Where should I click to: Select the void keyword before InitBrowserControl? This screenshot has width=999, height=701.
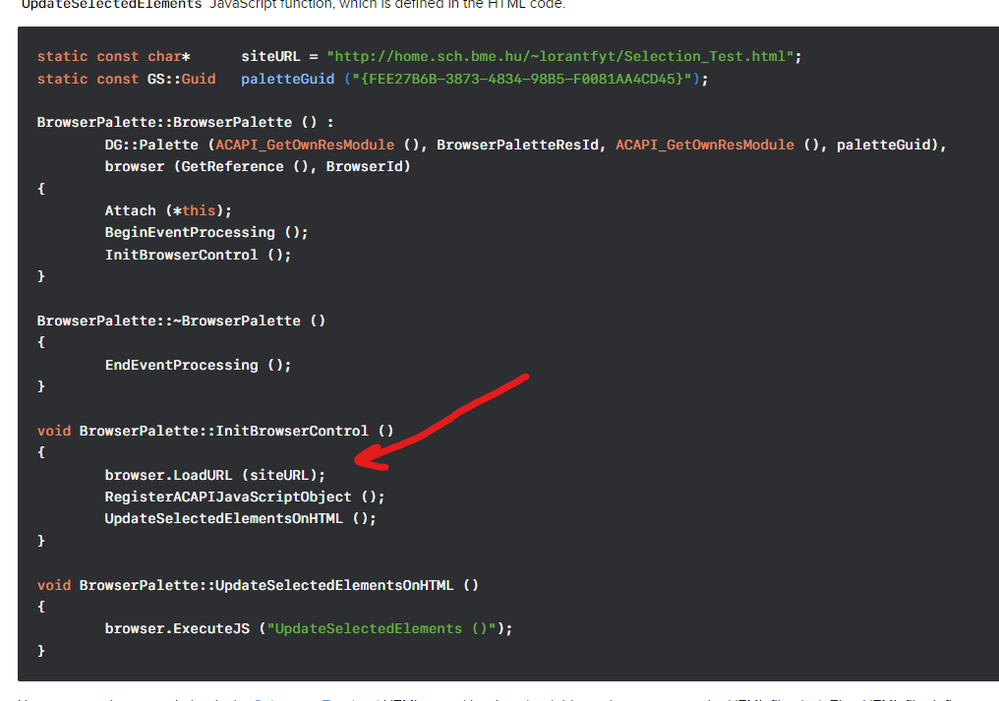pos(54,430)
